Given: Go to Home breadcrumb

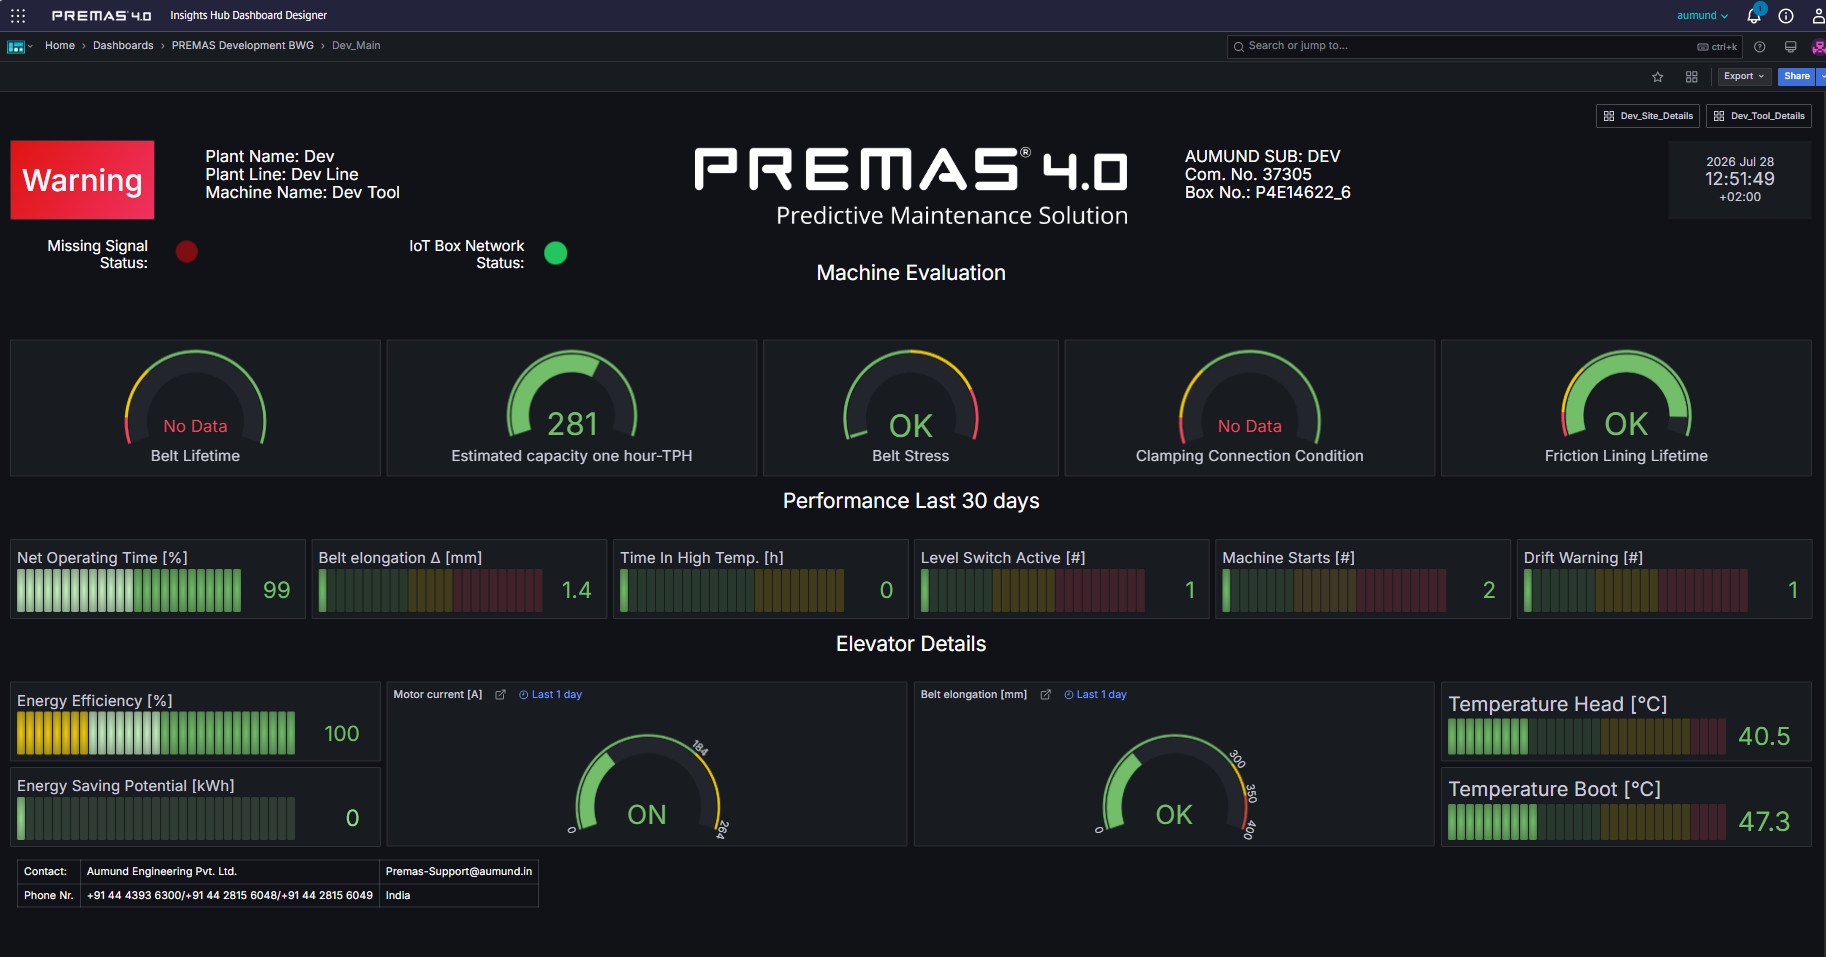Looking at the screenshot, I should [60, 46].
